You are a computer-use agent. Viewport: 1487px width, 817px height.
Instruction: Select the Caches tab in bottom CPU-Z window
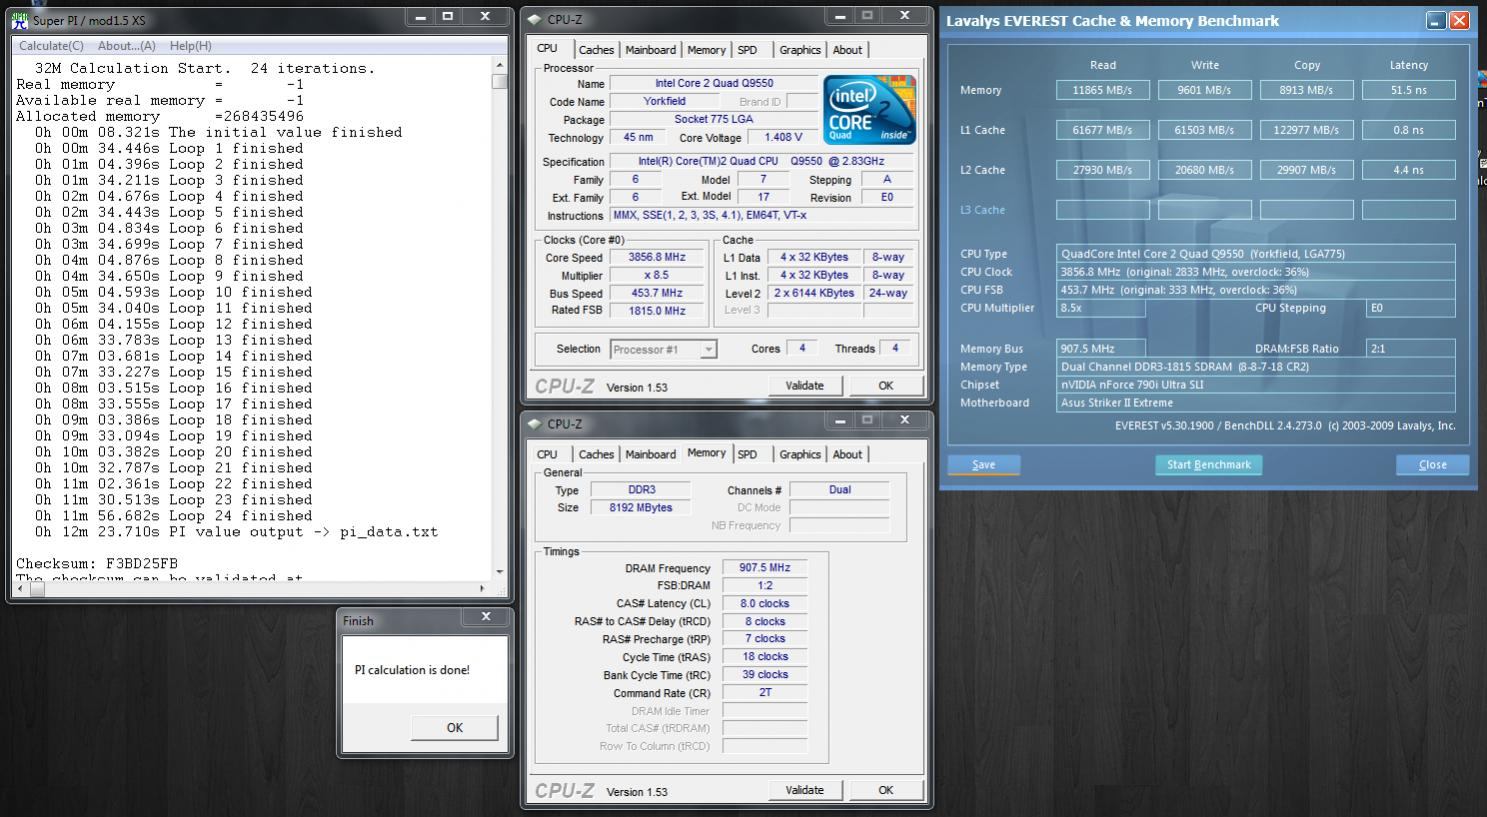tap(596, 455)
